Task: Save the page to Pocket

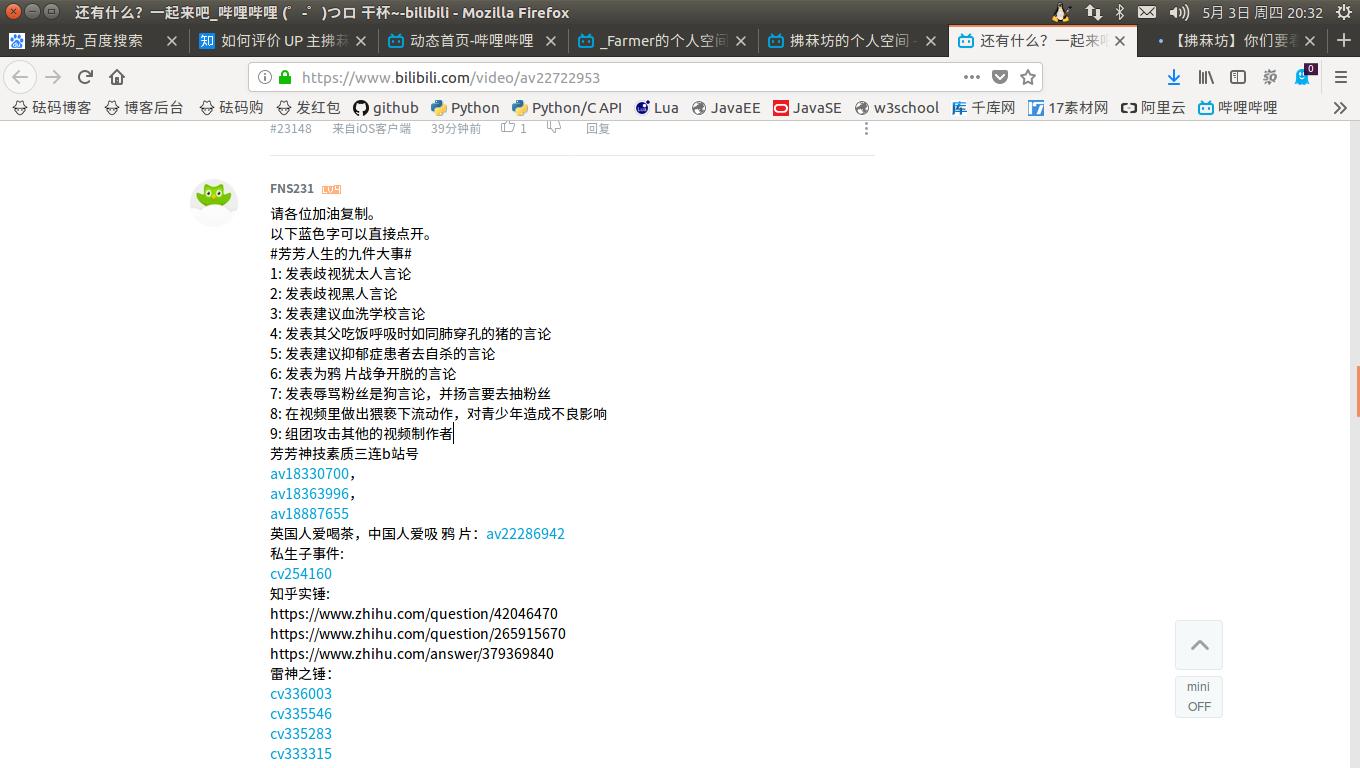Action: [1000, 77]
